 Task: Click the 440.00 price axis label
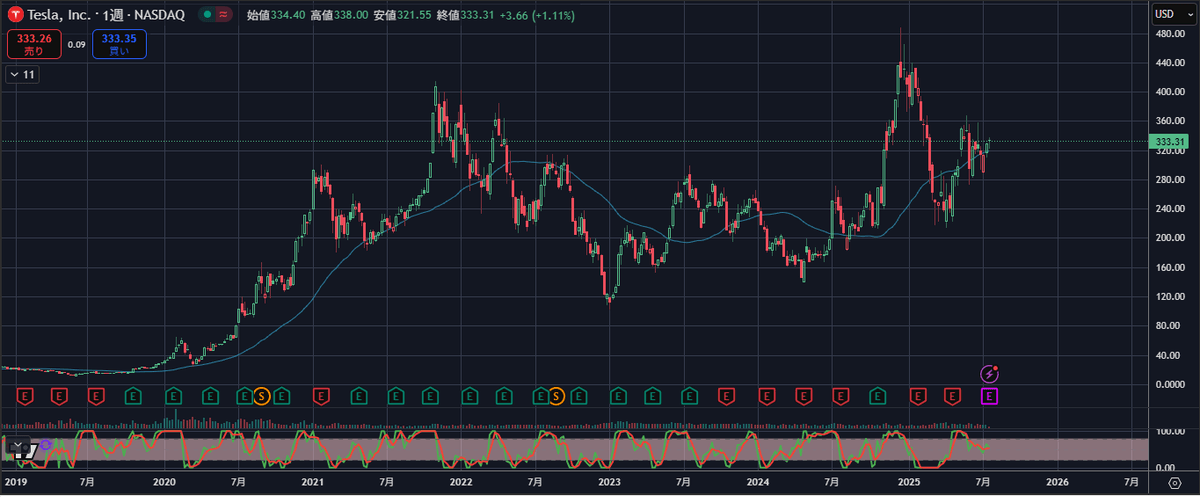coord(1170,62)
